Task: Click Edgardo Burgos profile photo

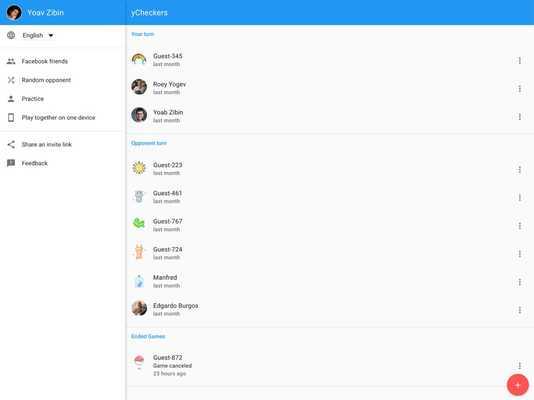Action: [x=139, y=308]
